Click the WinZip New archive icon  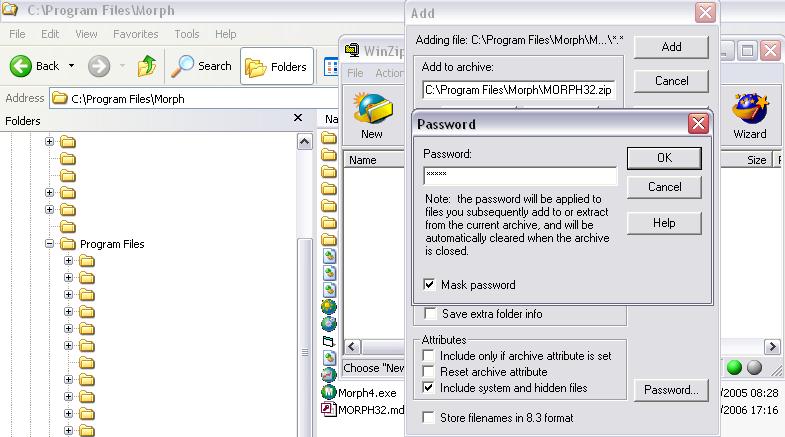pyautogui.click(x=371, y=109)
